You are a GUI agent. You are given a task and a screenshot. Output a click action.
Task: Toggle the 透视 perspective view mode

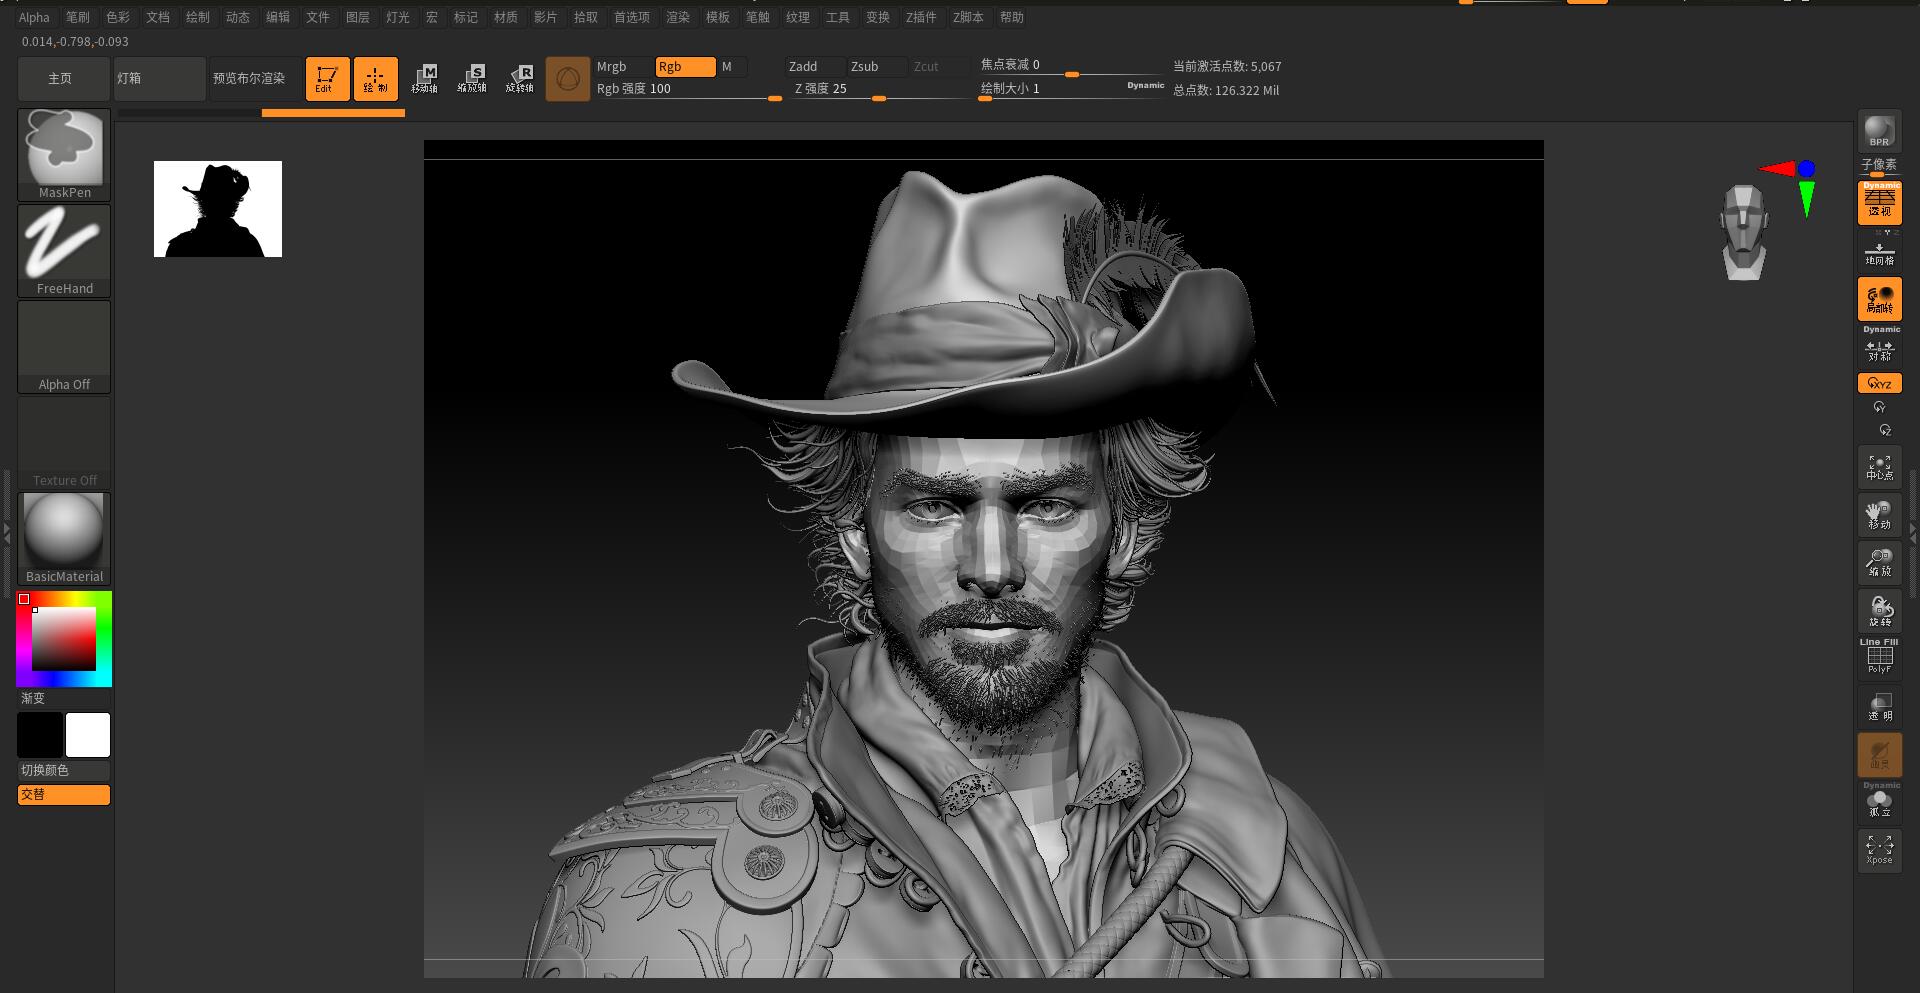click(x=1880, y=202)
